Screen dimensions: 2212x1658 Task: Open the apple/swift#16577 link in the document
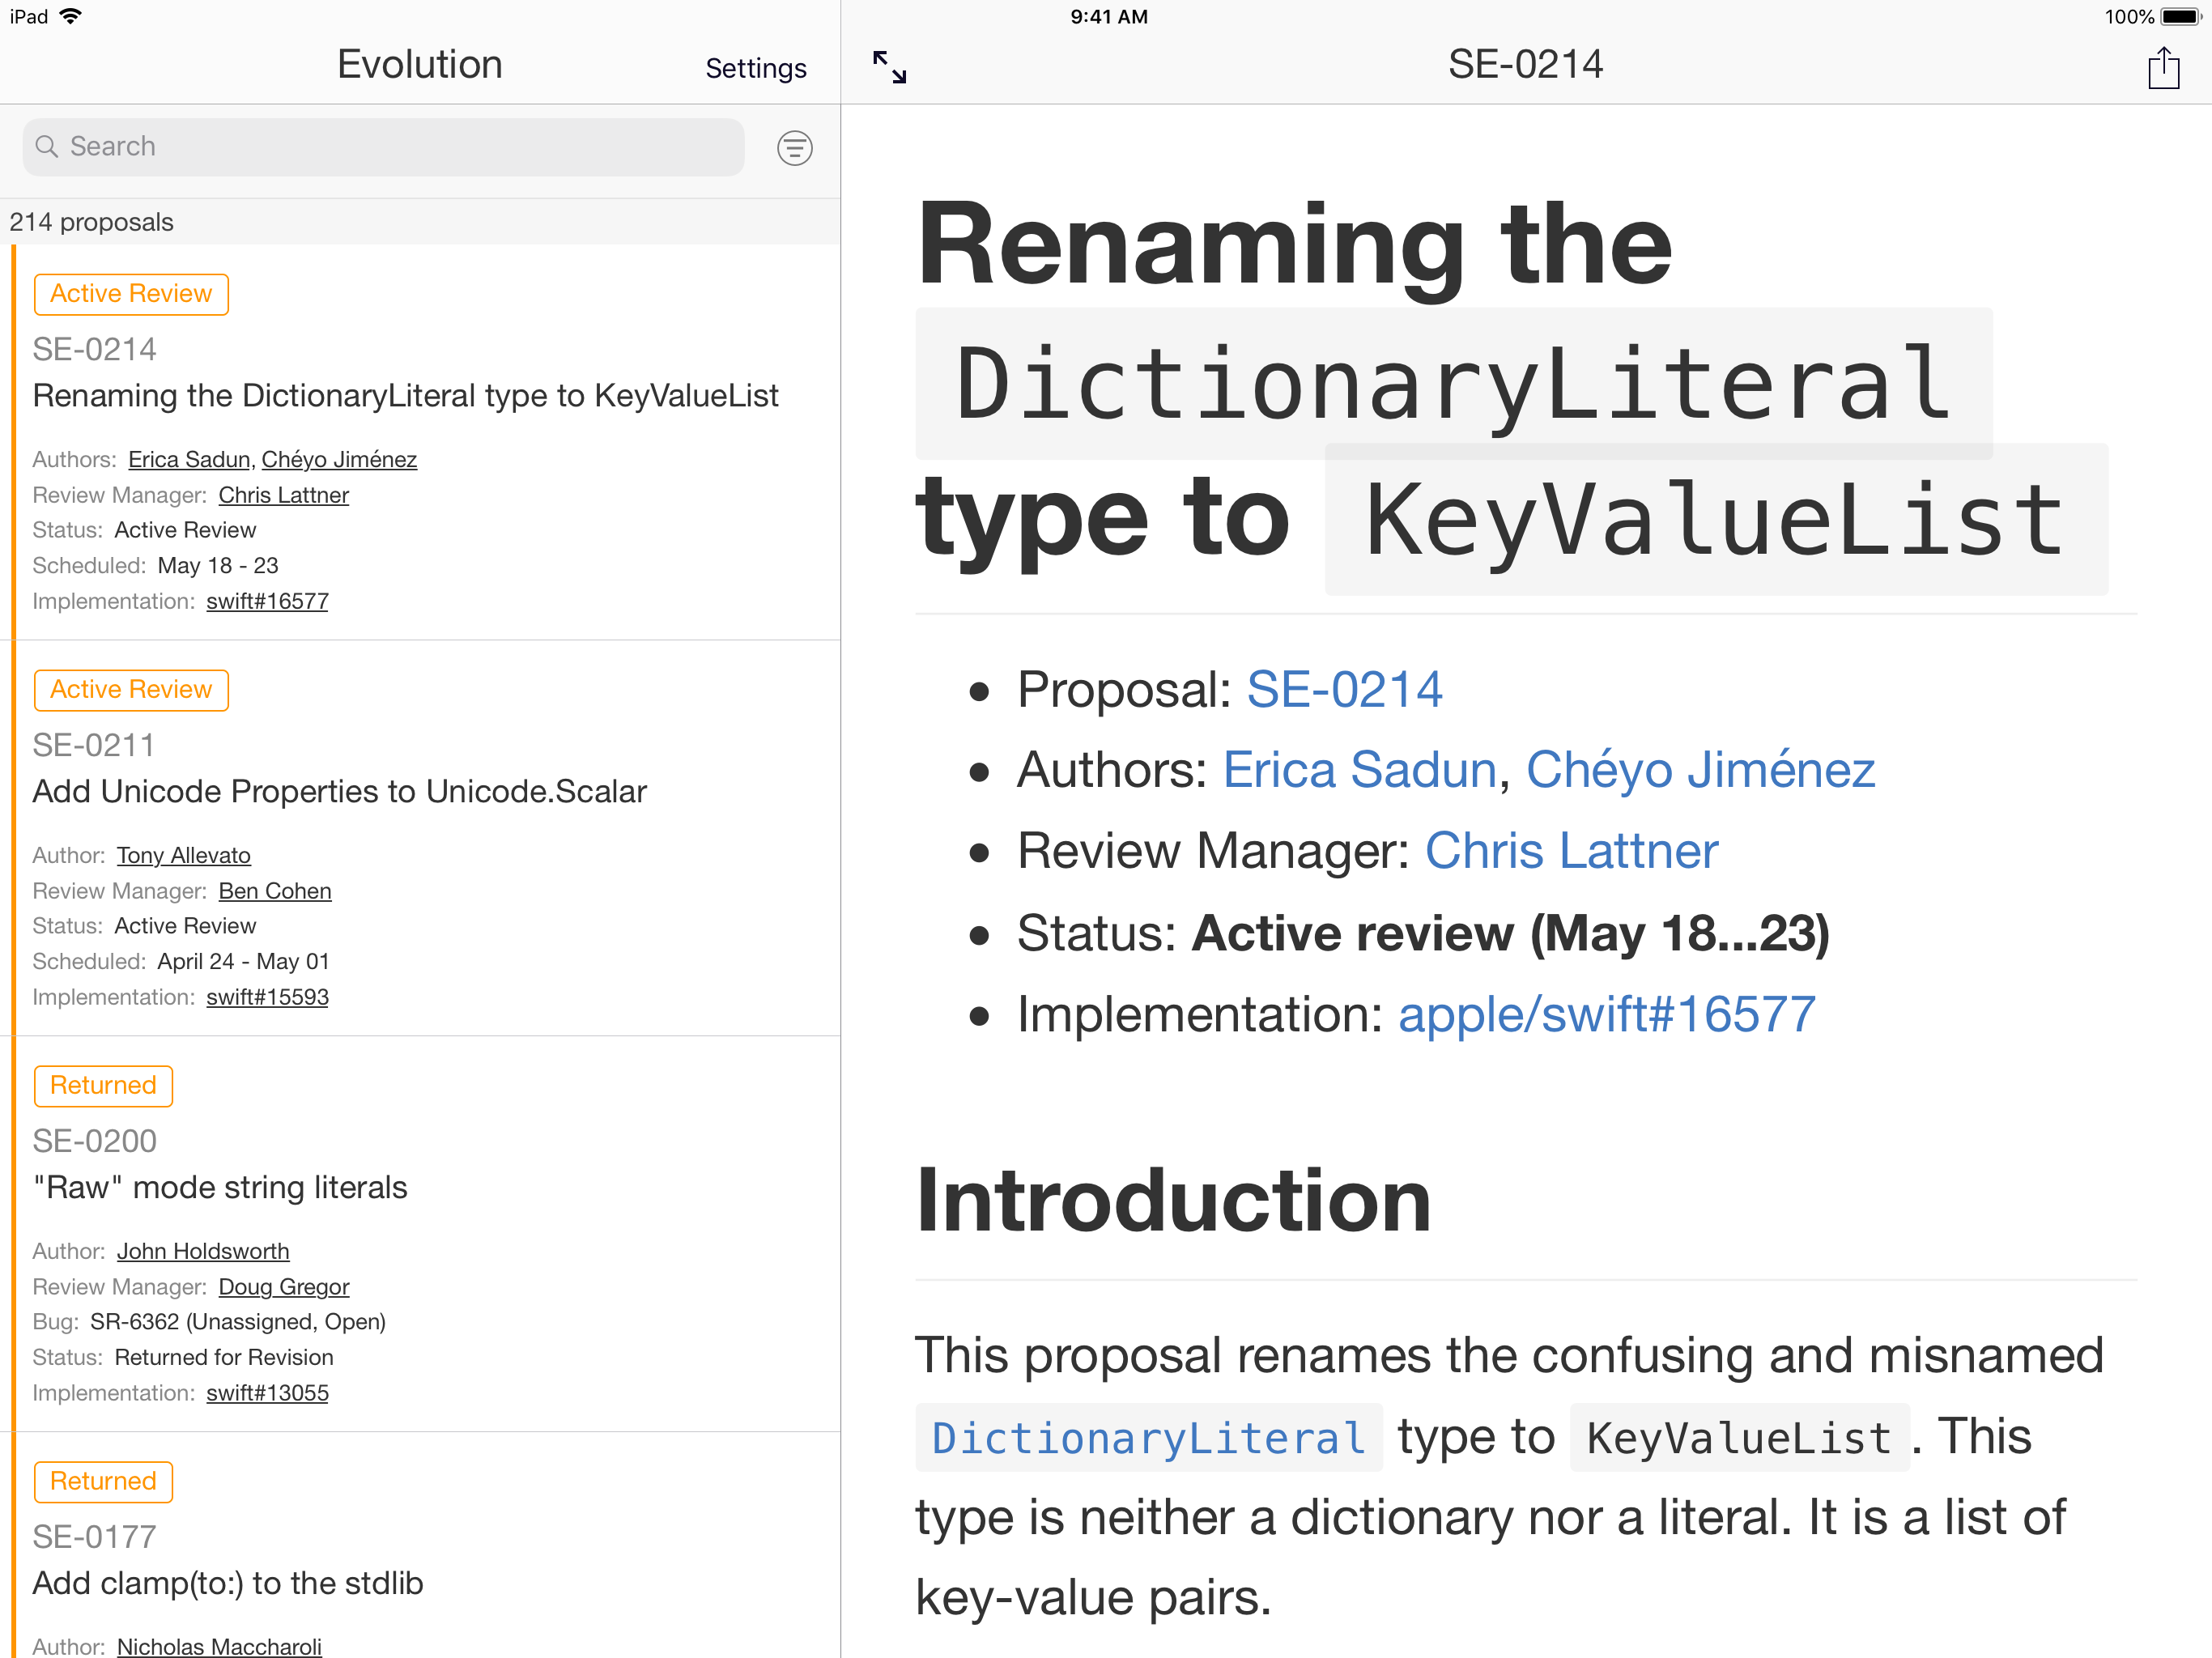pos(1606,1014)
